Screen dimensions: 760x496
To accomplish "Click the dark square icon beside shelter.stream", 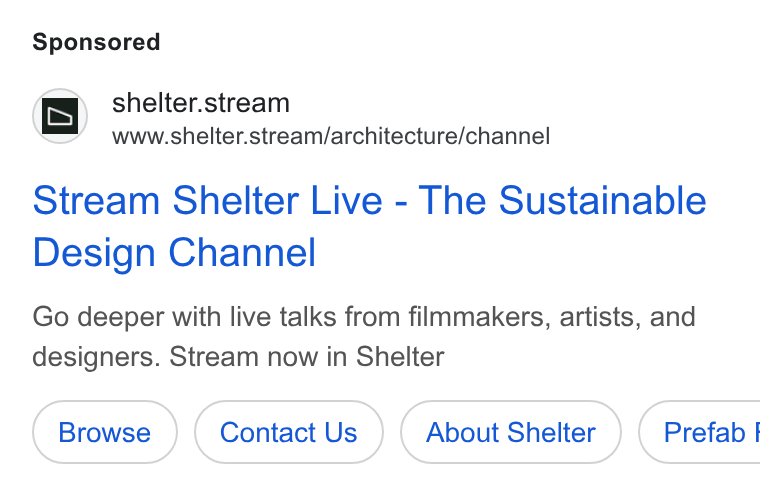I will pyautogui.click(x=60, y=116).
